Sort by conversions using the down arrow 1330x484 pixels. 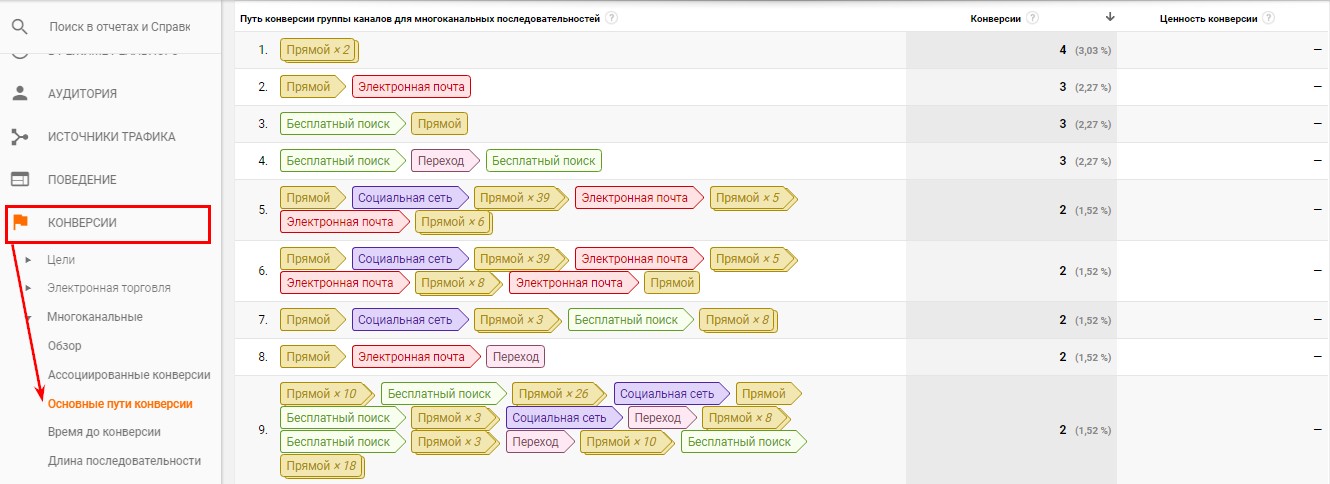pos(1109,18)
